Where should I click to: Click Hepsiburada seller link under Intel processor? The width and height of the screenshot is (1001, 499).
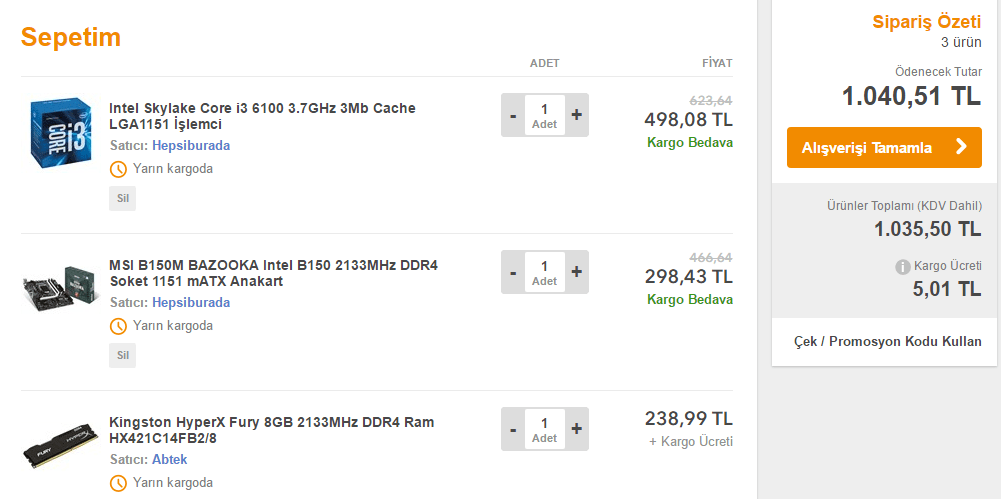click(190, 145)
